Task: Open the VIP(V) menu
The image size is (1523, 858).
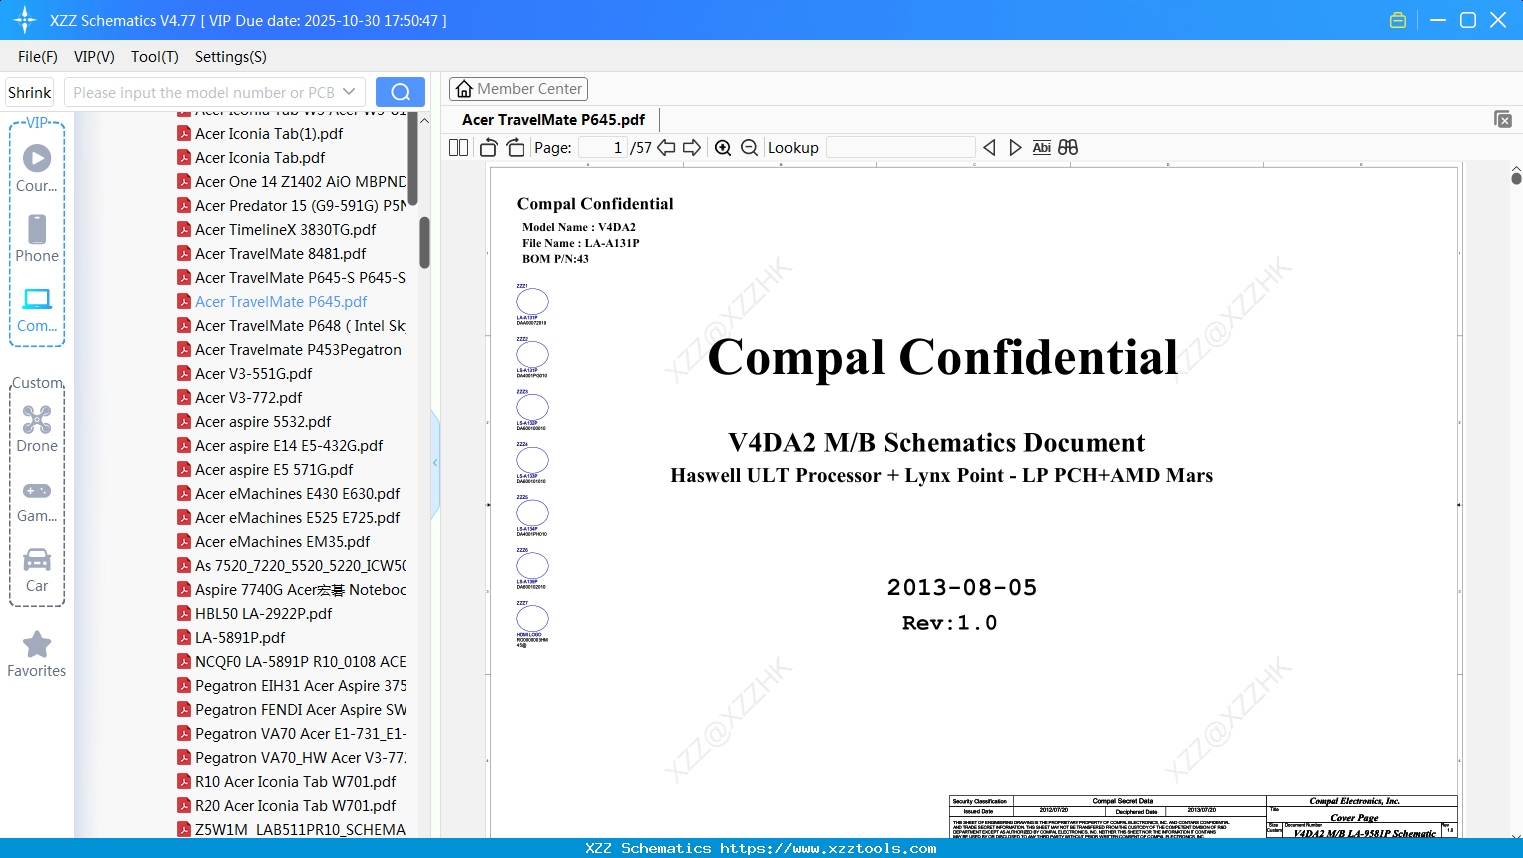Action: tap(94, 57)
